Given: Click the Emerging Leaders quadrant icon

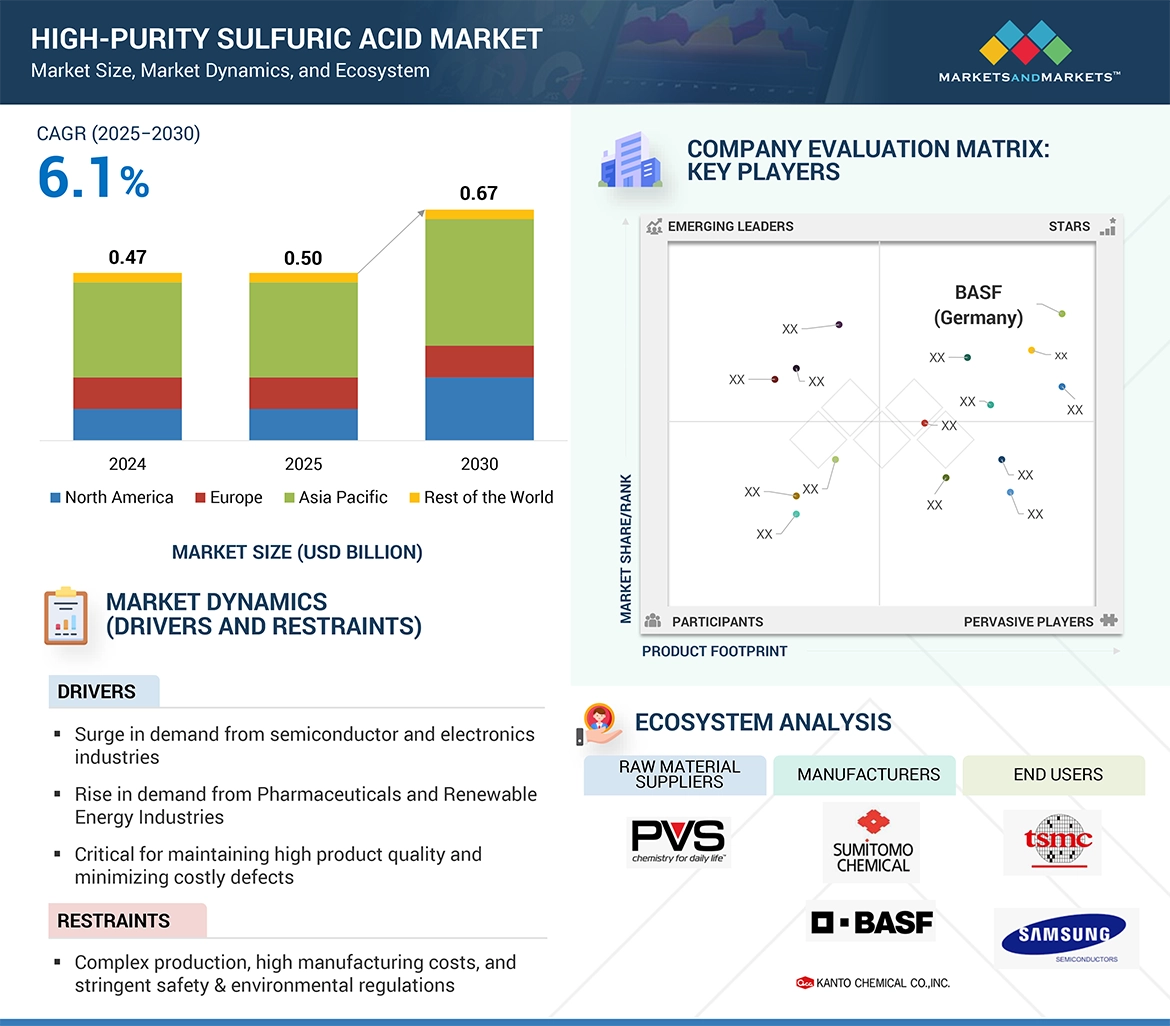Looking at the screenshot, I should pos(655,227).
